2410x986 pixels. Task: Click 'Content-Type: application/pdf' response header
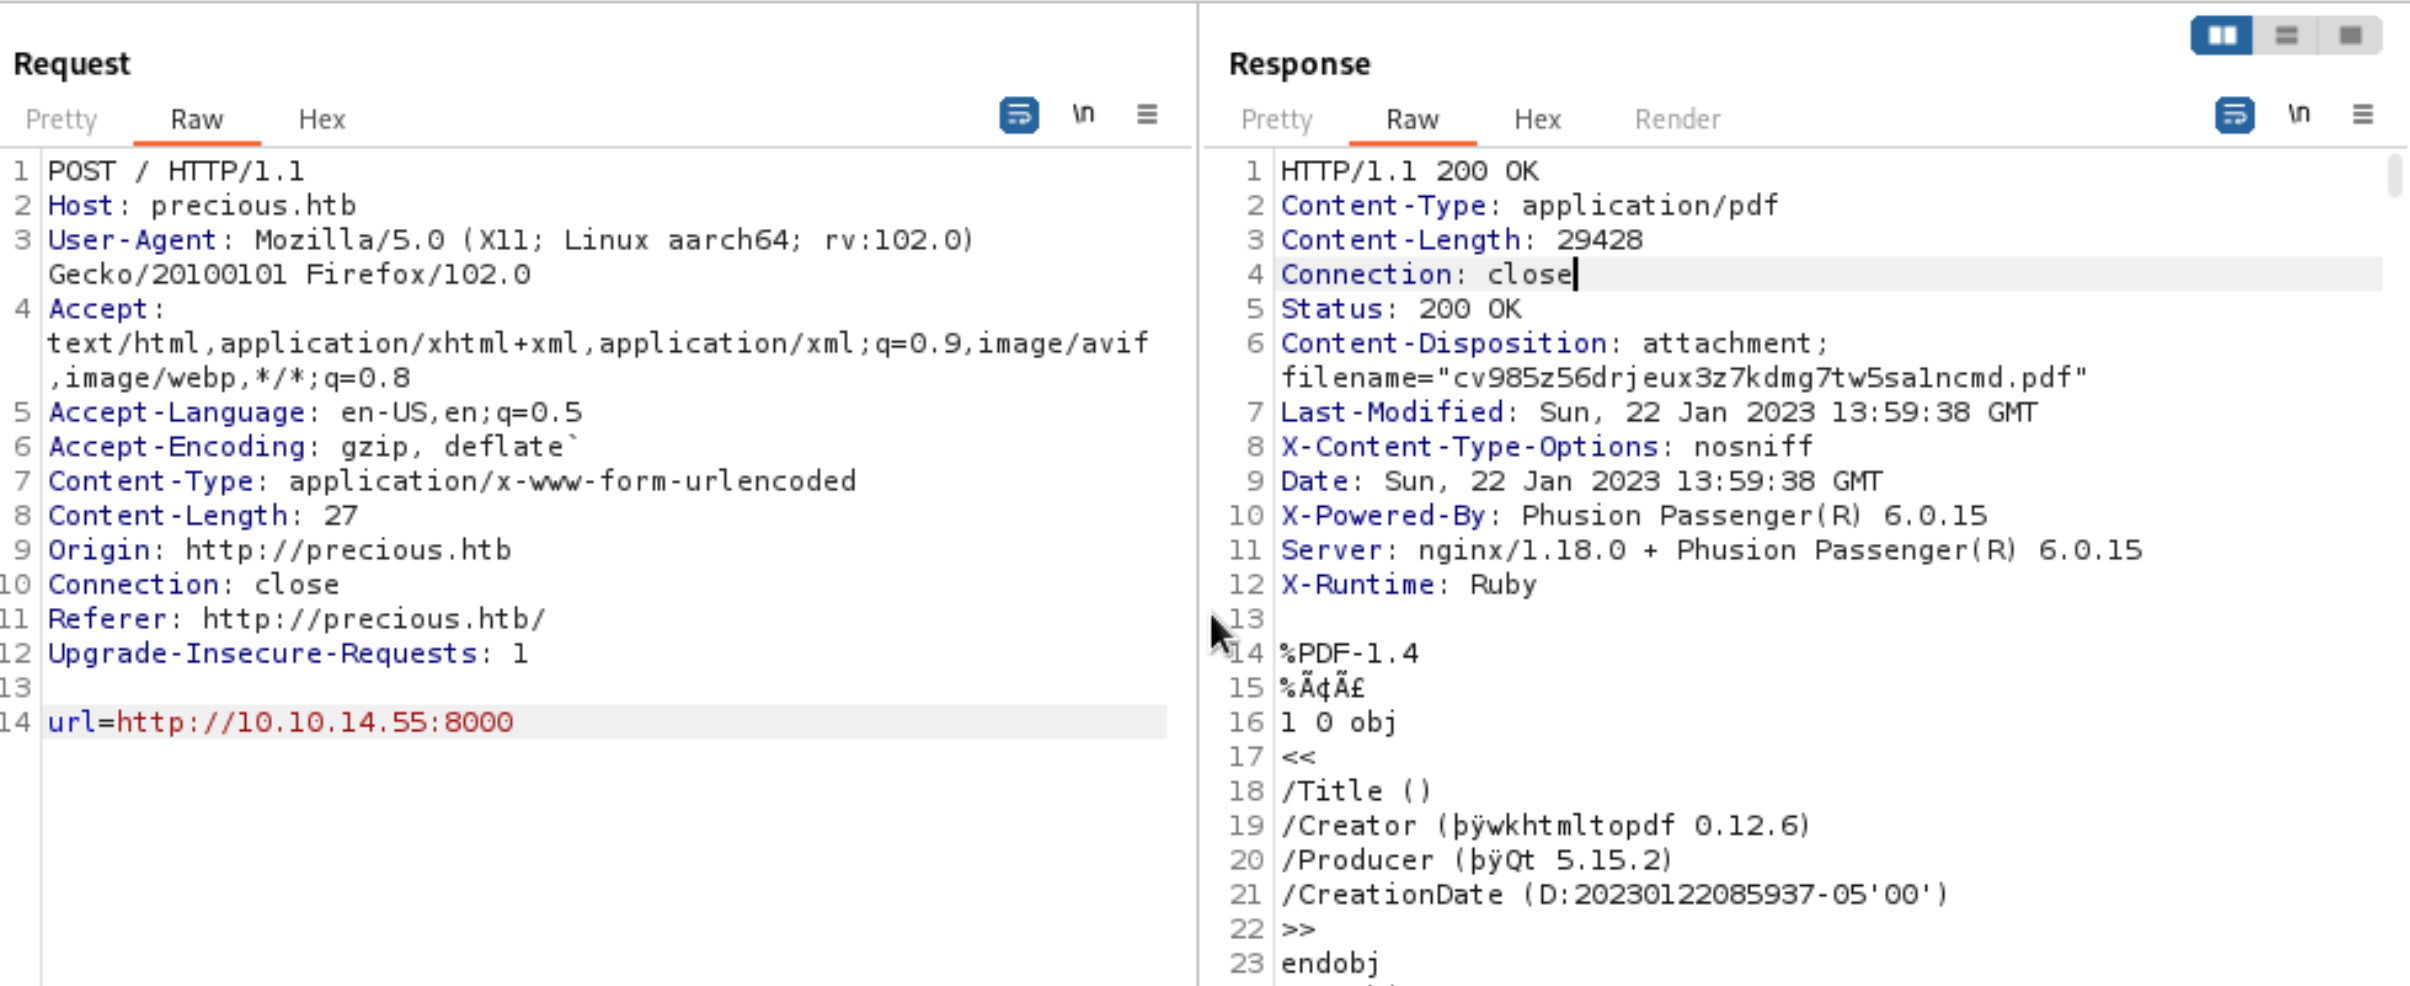[x=1529, y=206]
